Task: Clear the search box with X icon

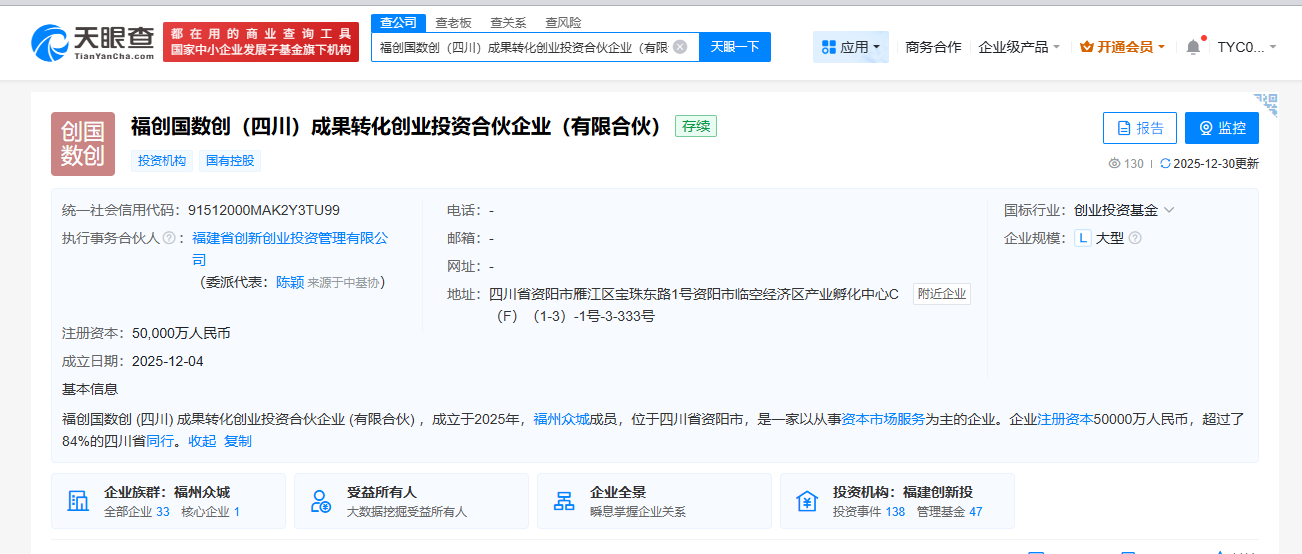Action: click(680, 47)
